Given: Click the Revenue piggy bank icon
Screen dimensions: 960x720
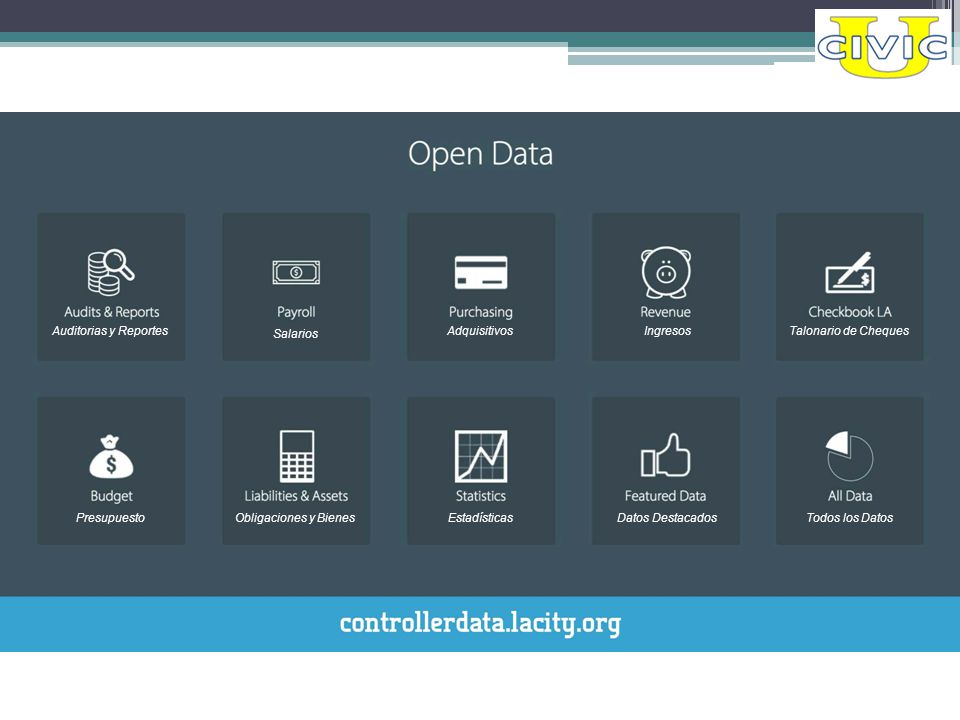Looking at the screenshot, I should tap(666, 272).
